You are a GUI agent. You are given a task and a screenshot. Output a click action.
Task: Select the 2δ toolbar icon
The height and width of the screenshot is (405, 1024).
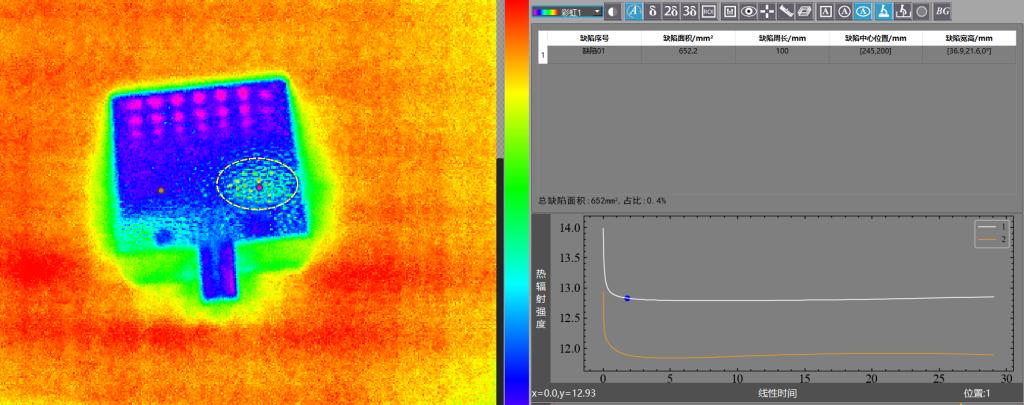tap(670, 11)
